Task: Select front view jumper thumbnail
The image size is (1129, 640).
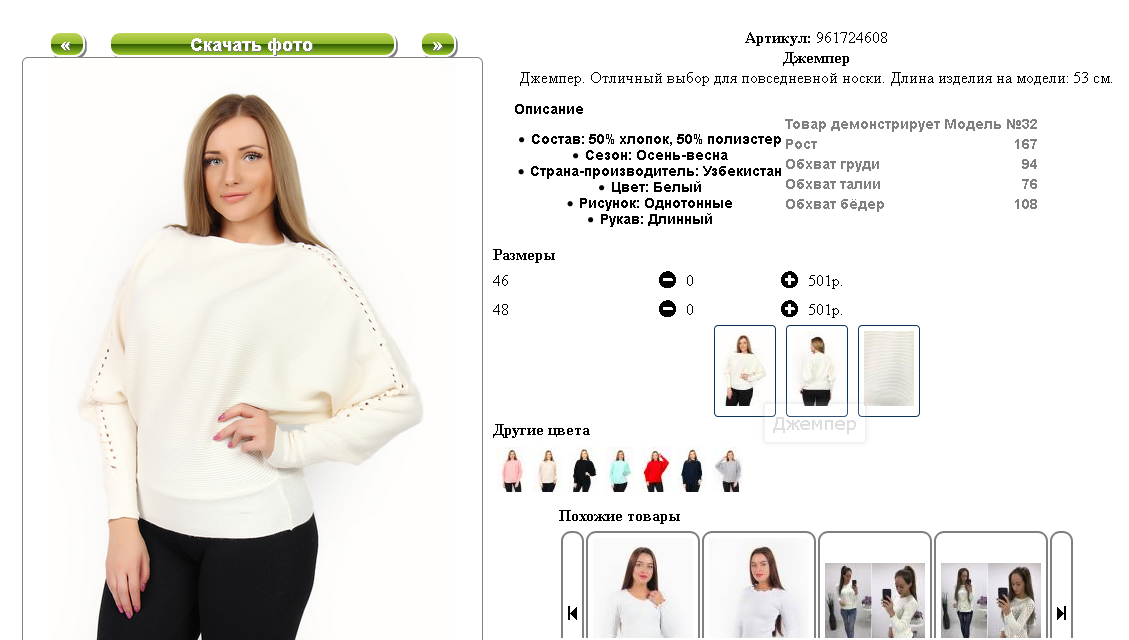Action: tap(745, 371)
